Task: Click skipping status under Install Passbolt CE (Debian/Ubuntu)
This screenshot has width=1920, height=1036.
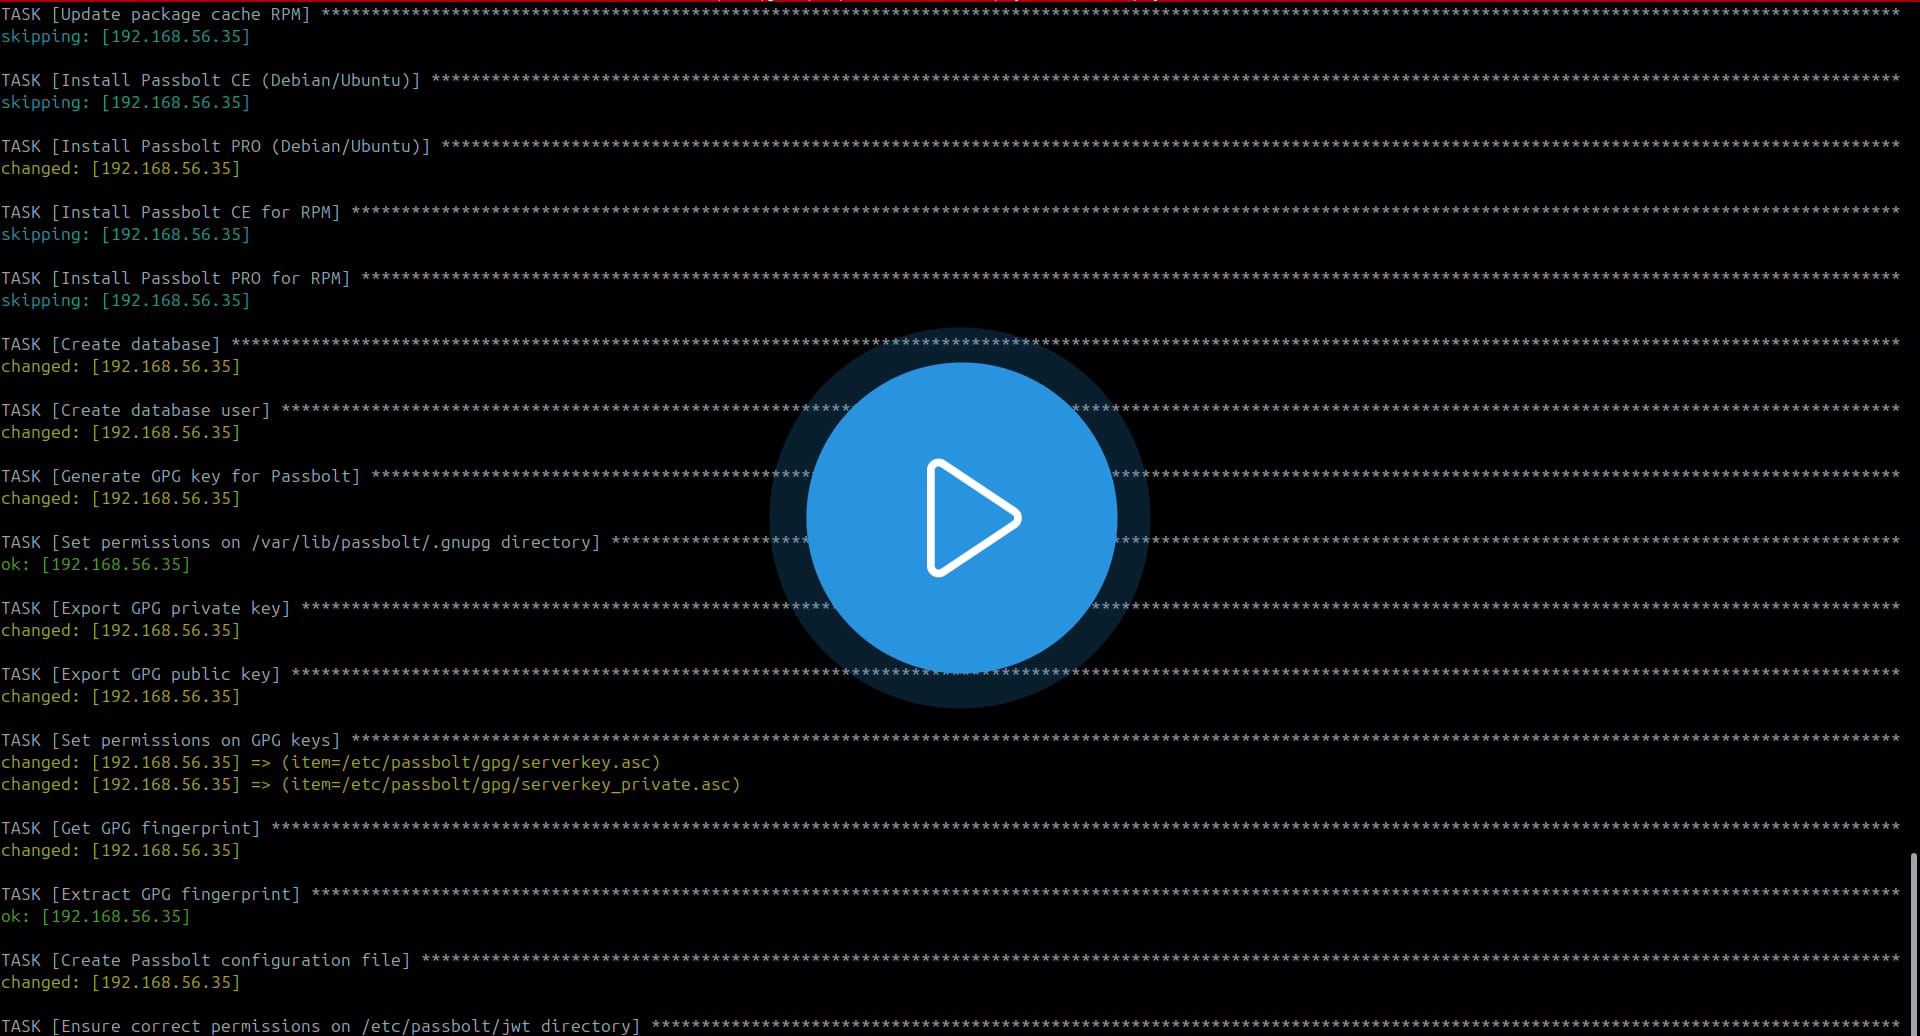Action: click(x=126, y=102)
